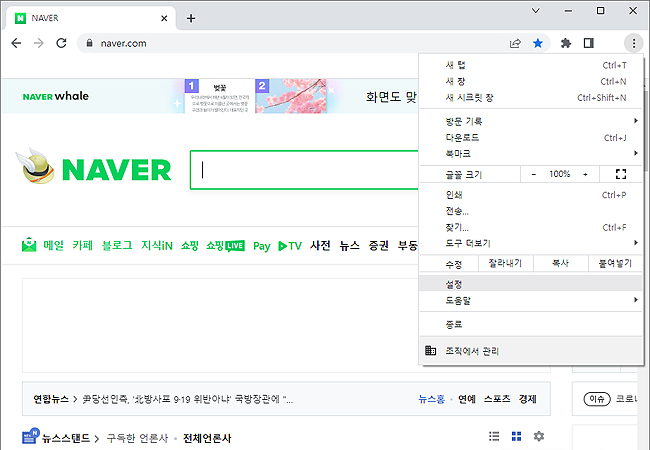Viewport: 650px width, 450px height.
Task: Click the 조직에서 관리 building icon
Action: point(430,351)
